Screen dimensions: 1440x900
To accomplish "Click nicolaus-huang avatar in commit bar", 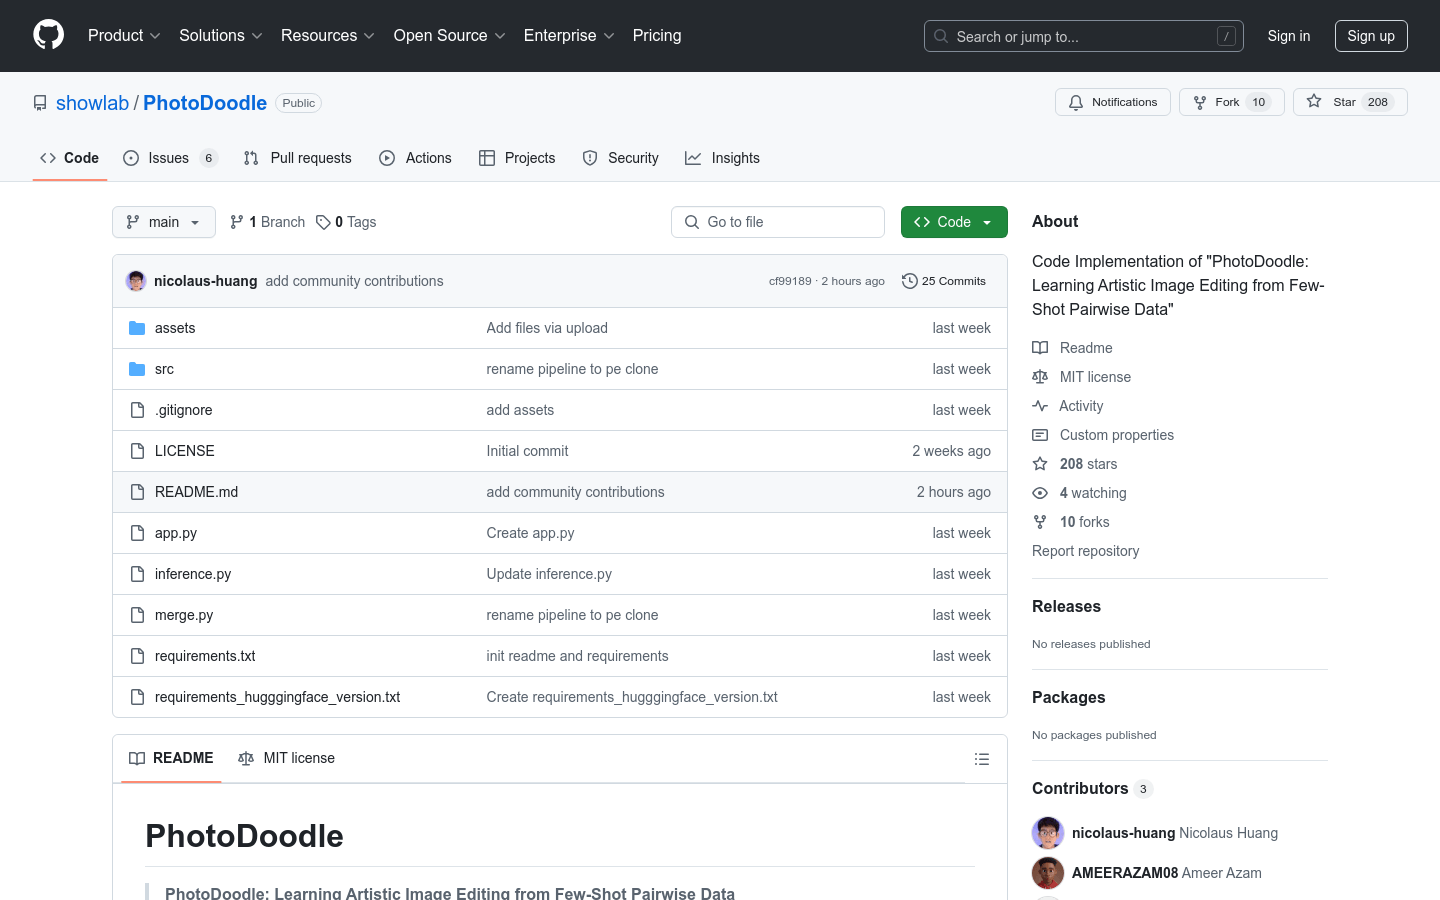I will (136, 281).
